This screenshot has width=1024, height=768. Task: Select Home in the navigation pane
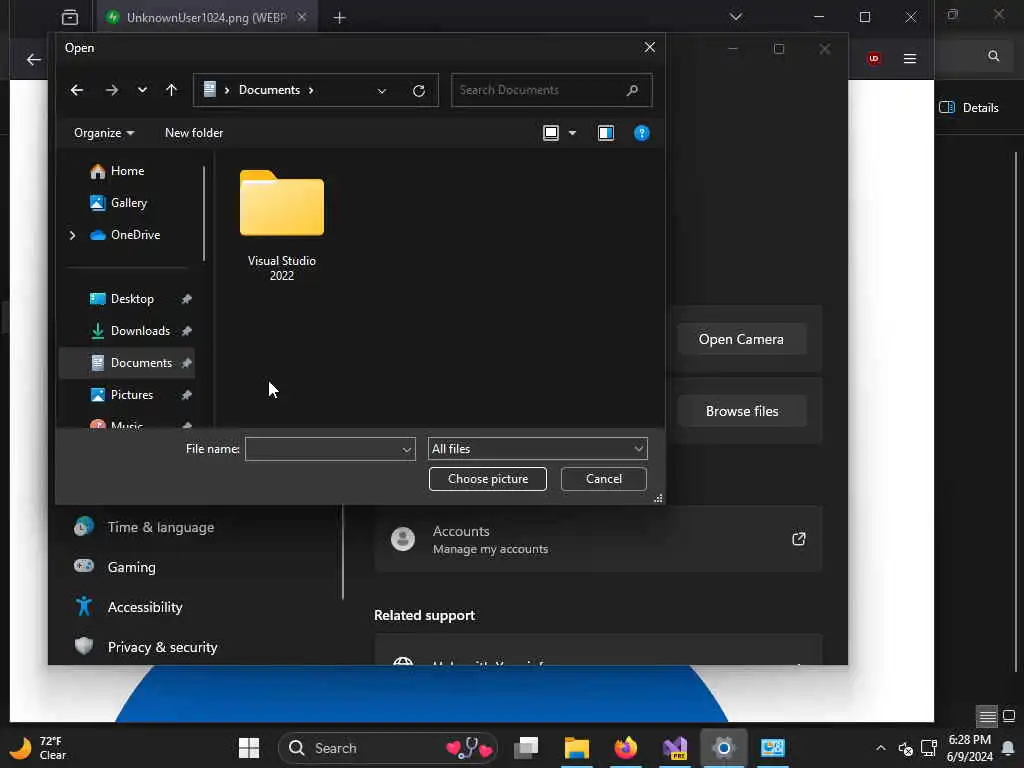tap(127, 171)
